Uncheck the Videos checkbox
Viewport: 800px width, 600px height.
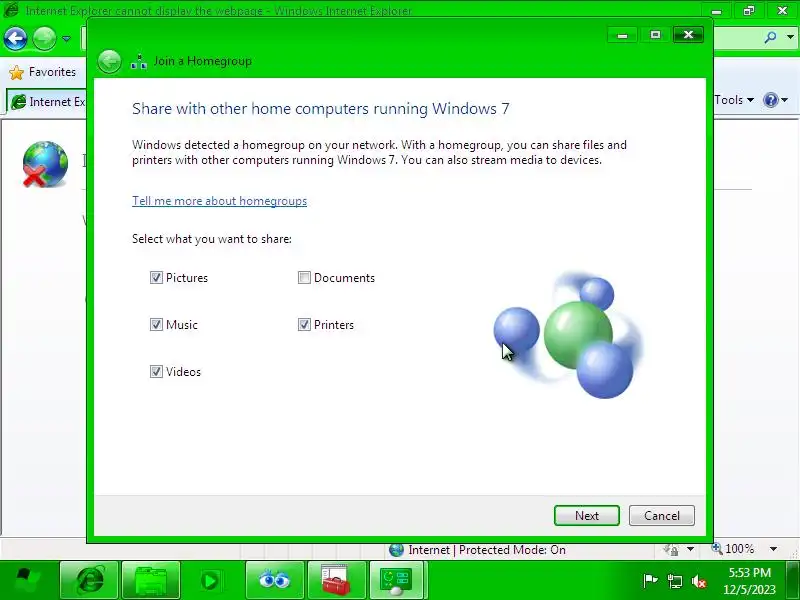pyautogui.click(x=156, y=371)
